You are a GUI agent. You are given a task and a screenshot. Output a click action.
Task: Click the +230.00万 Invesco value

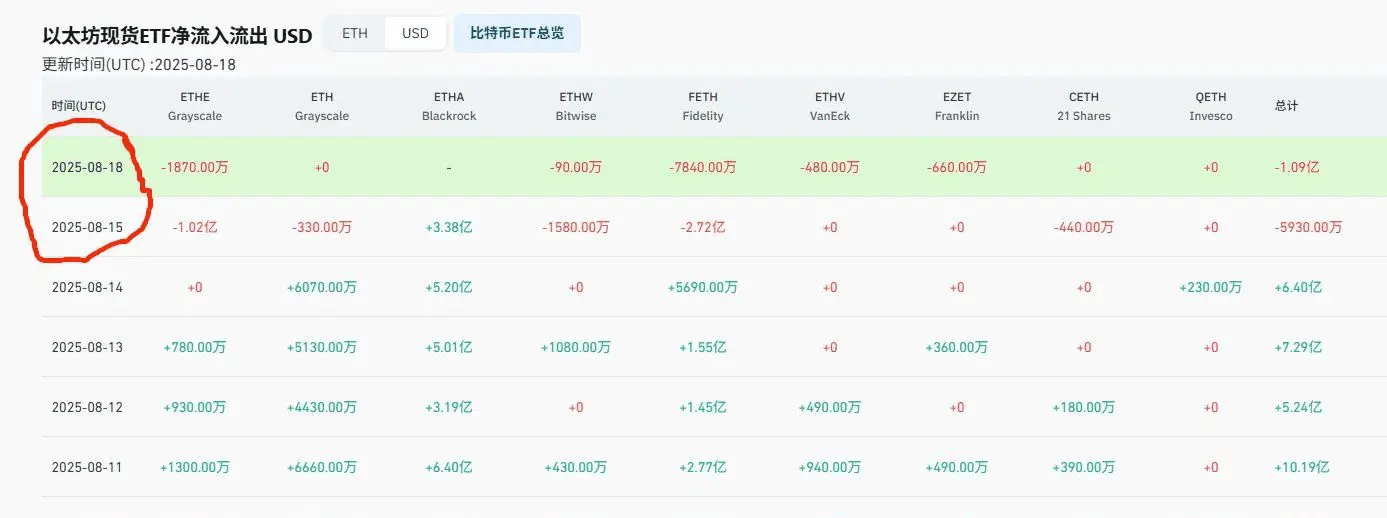click(x=1211, y=287)
